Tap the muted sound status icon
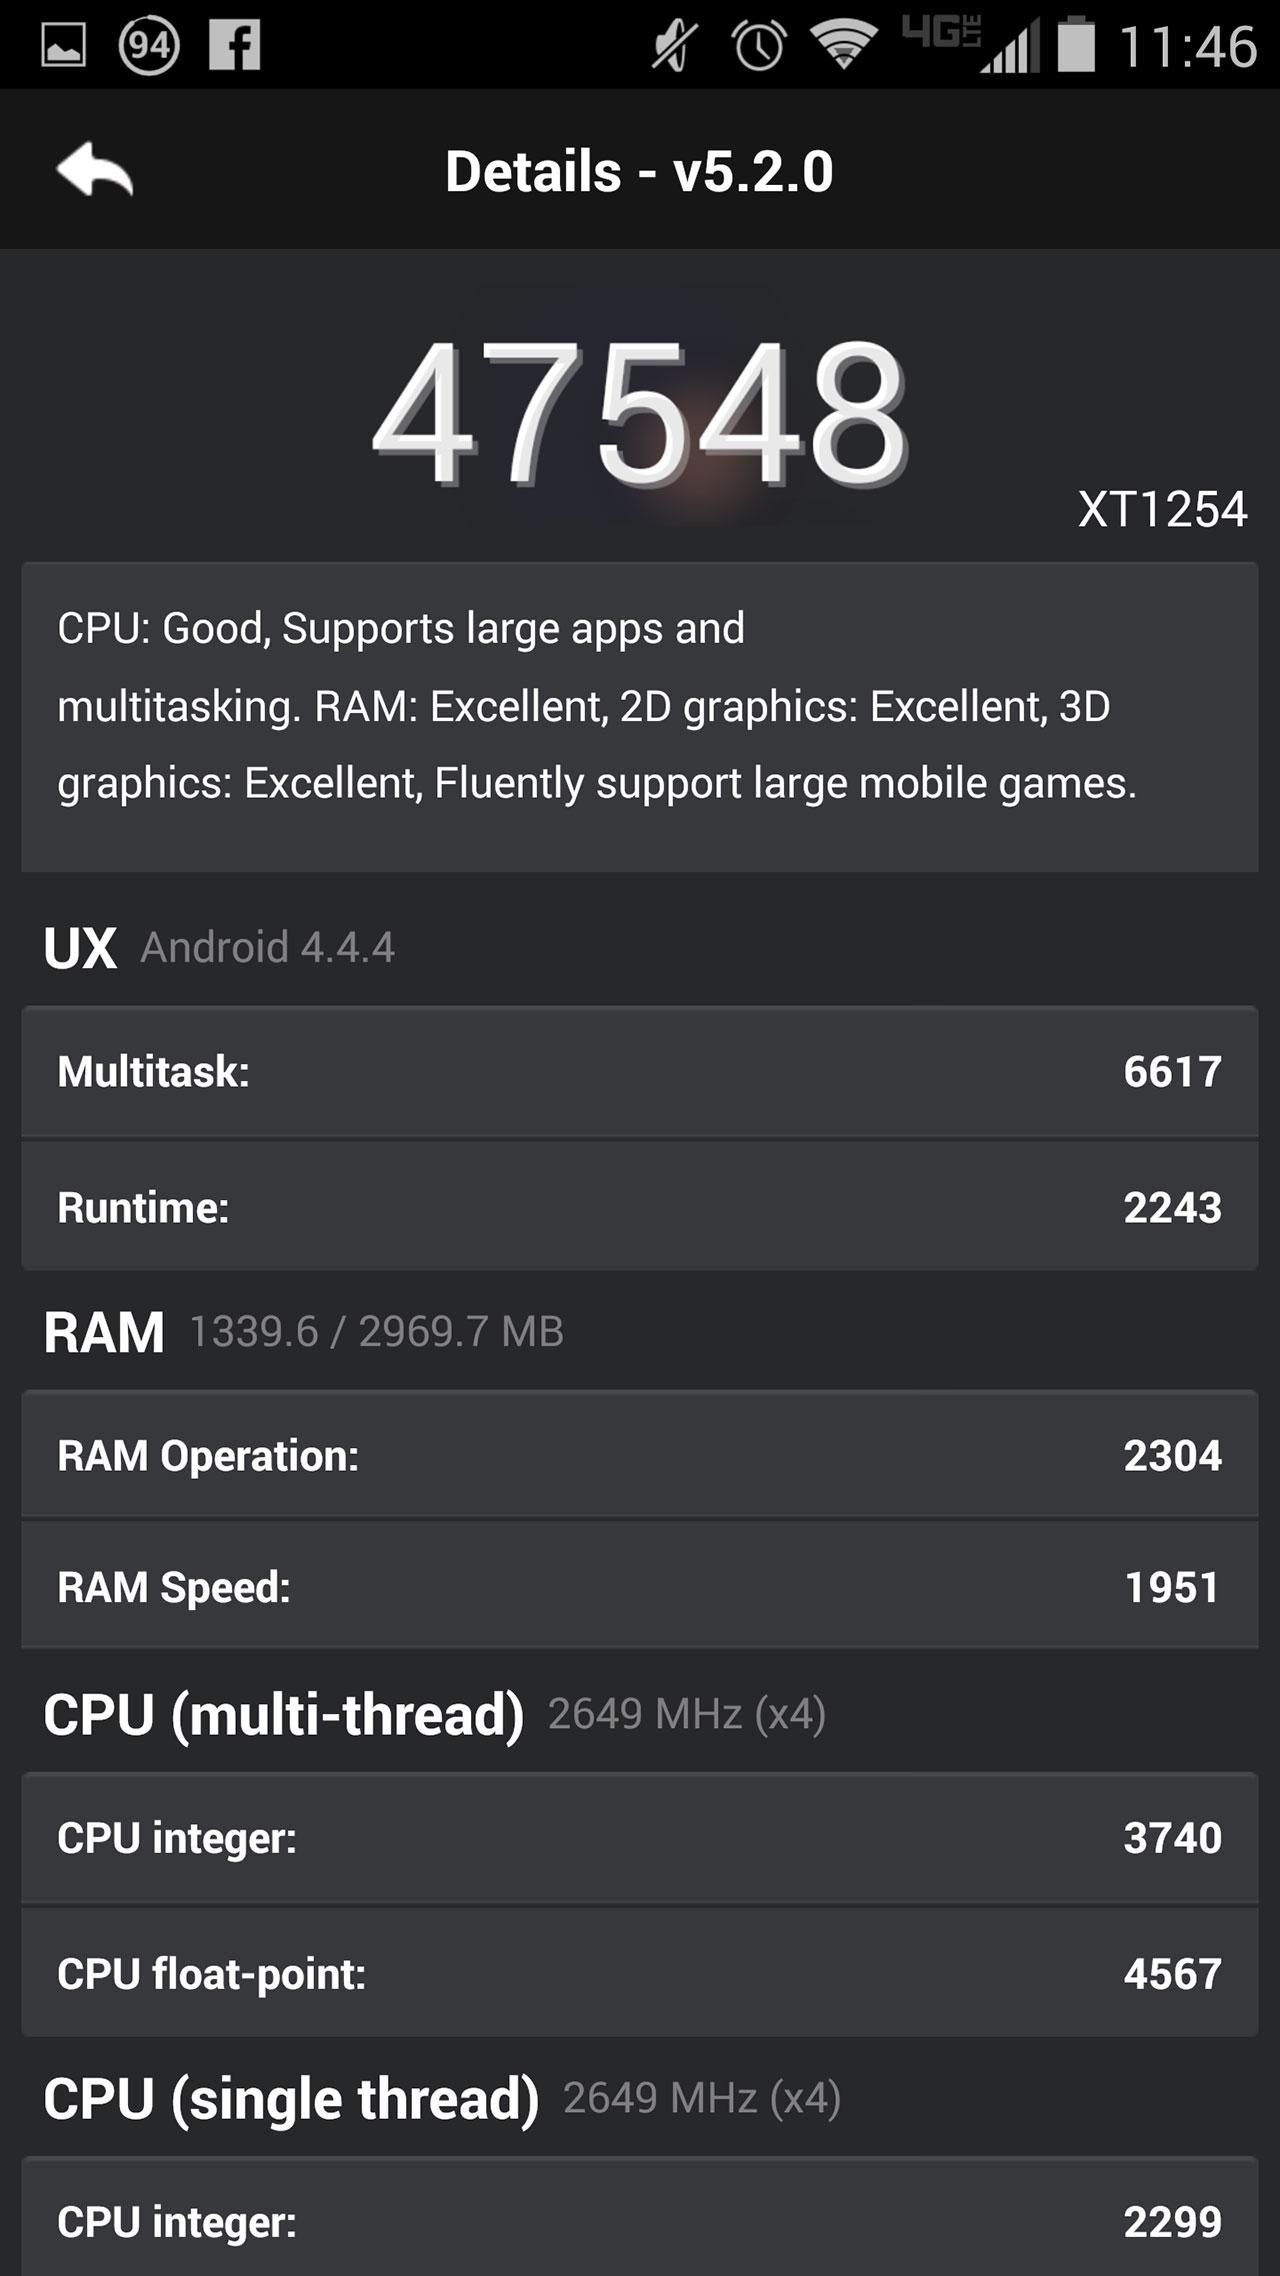The width and height of the screenshot is (1280, 2276). 674,46
